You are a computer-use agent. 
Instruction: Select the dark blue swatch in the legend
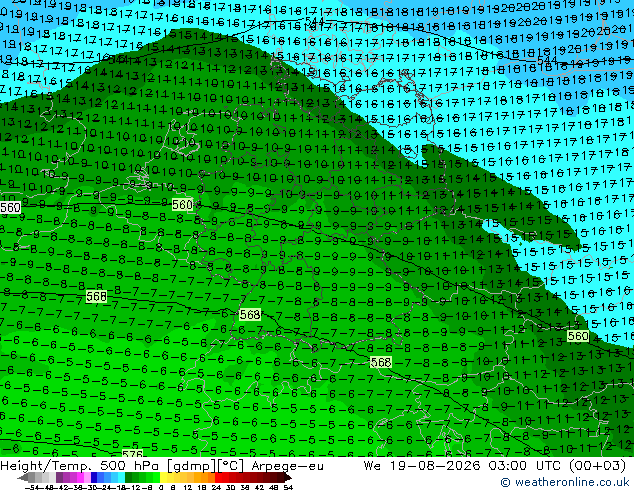pyautogui.click(x=94, y=477)
